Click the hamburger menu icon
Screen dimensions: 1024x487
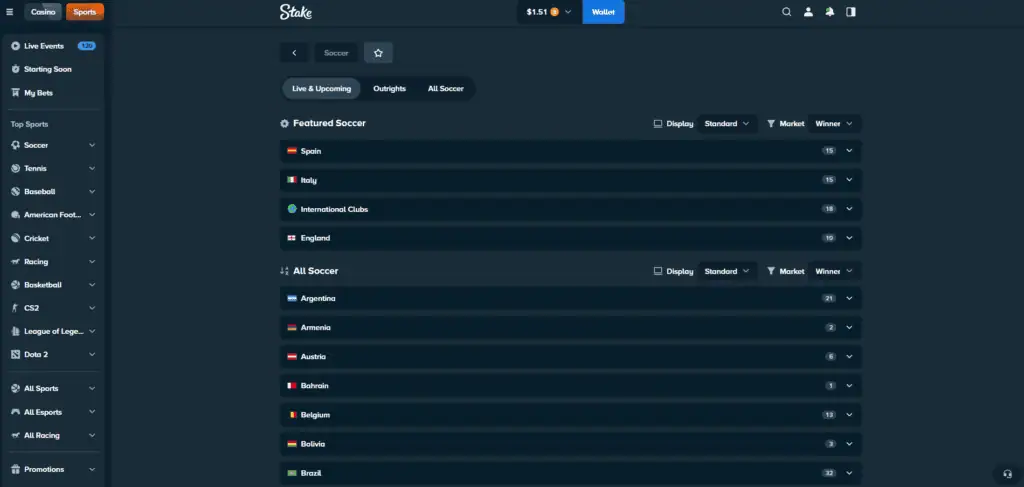tap(10, 12)
